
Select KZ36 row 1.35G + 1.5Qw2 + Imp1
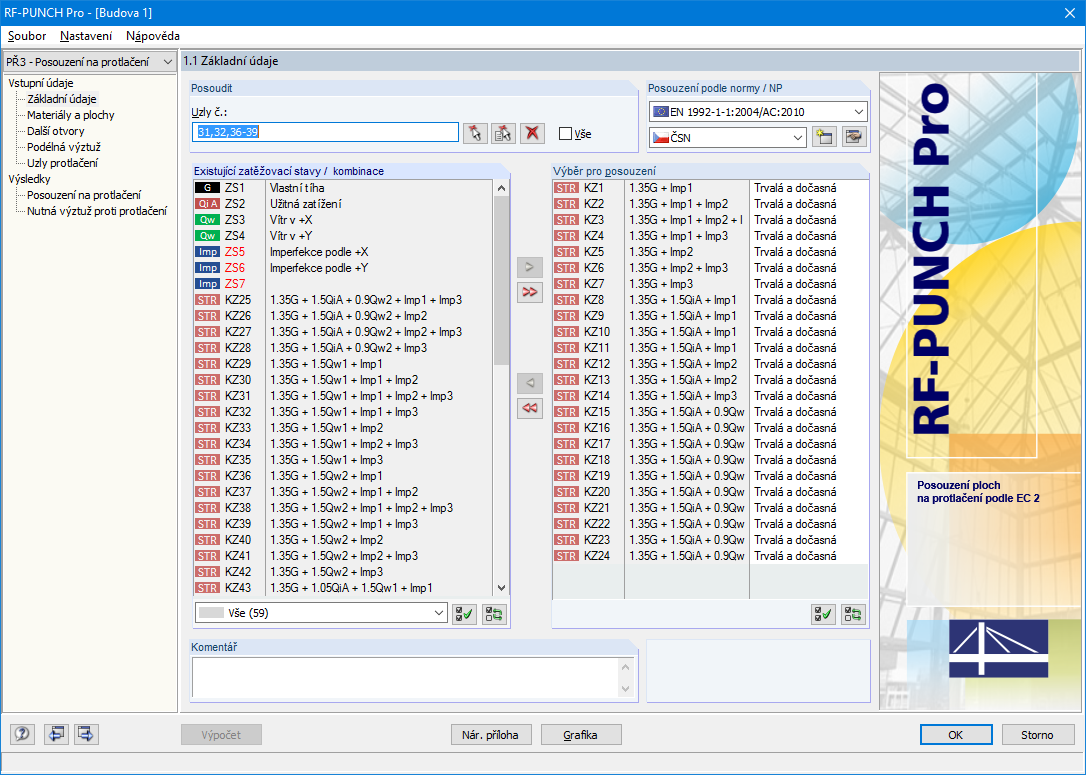tap(343, 476)
